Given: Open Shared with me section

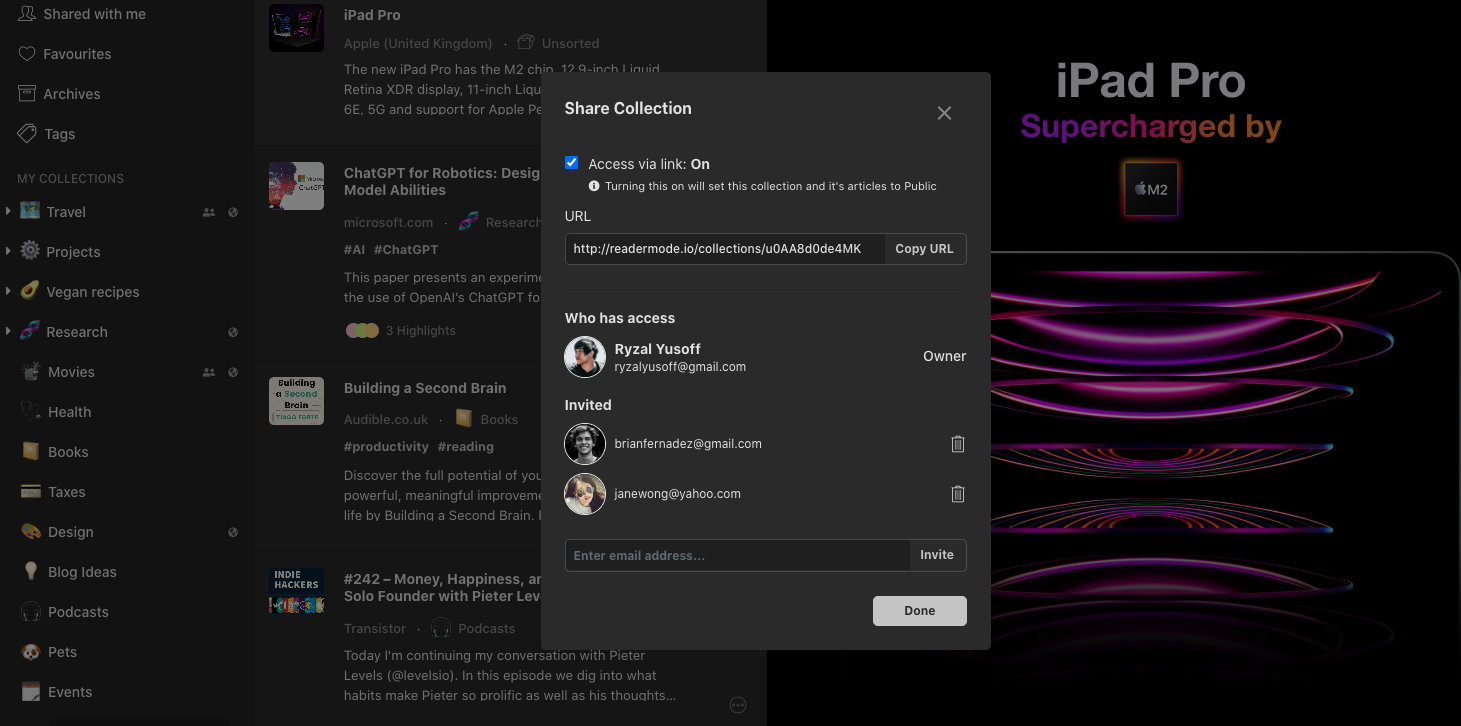Looking at the screenshot, I should 94,14.
